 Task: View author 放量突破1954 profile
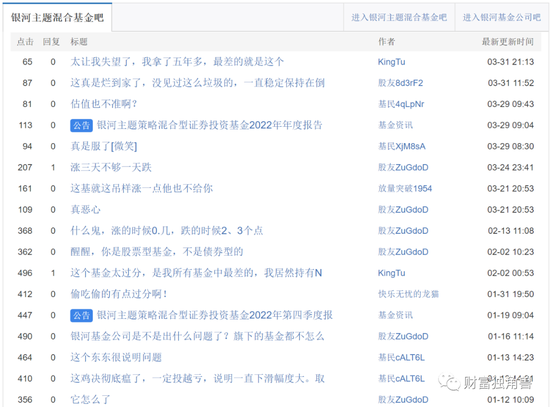click(x=405, y=188)
